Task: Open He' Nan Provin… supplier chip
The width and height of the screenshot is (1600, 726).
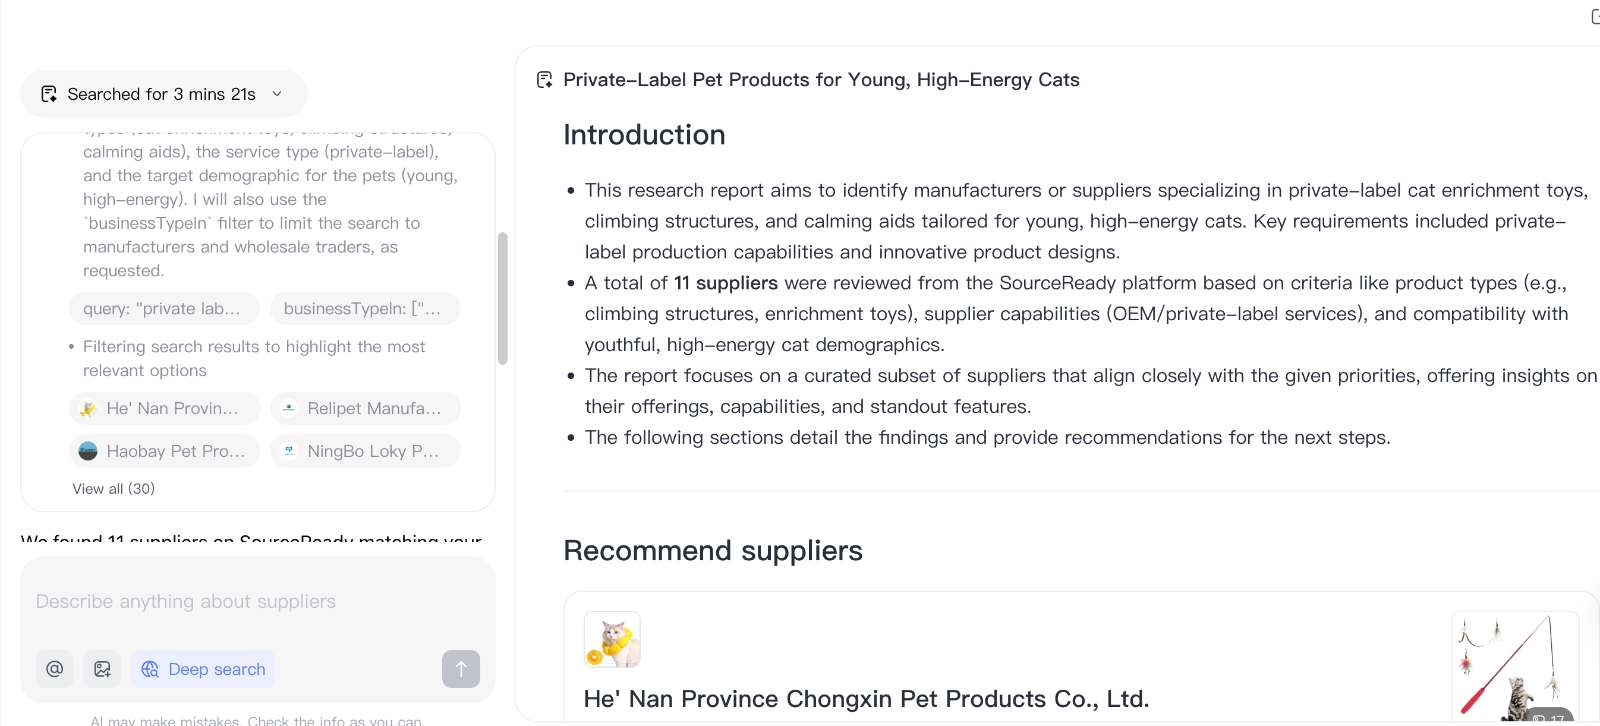Action: point(164,408)
